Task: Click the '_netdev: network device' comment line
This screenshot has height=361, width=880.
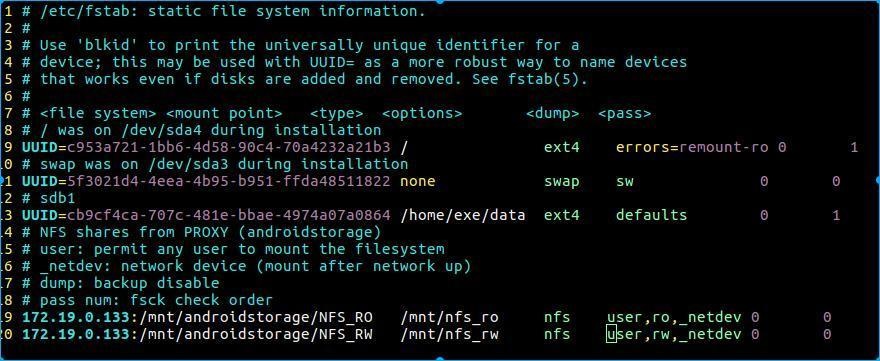Action: pos(247,266)
